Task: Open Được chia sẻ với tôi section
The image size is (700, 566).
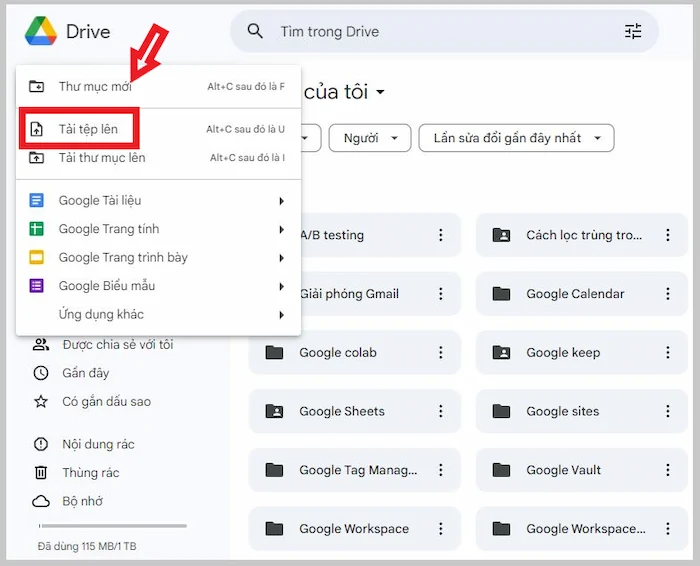Action: pyautogui.click(x=118, y=345)
